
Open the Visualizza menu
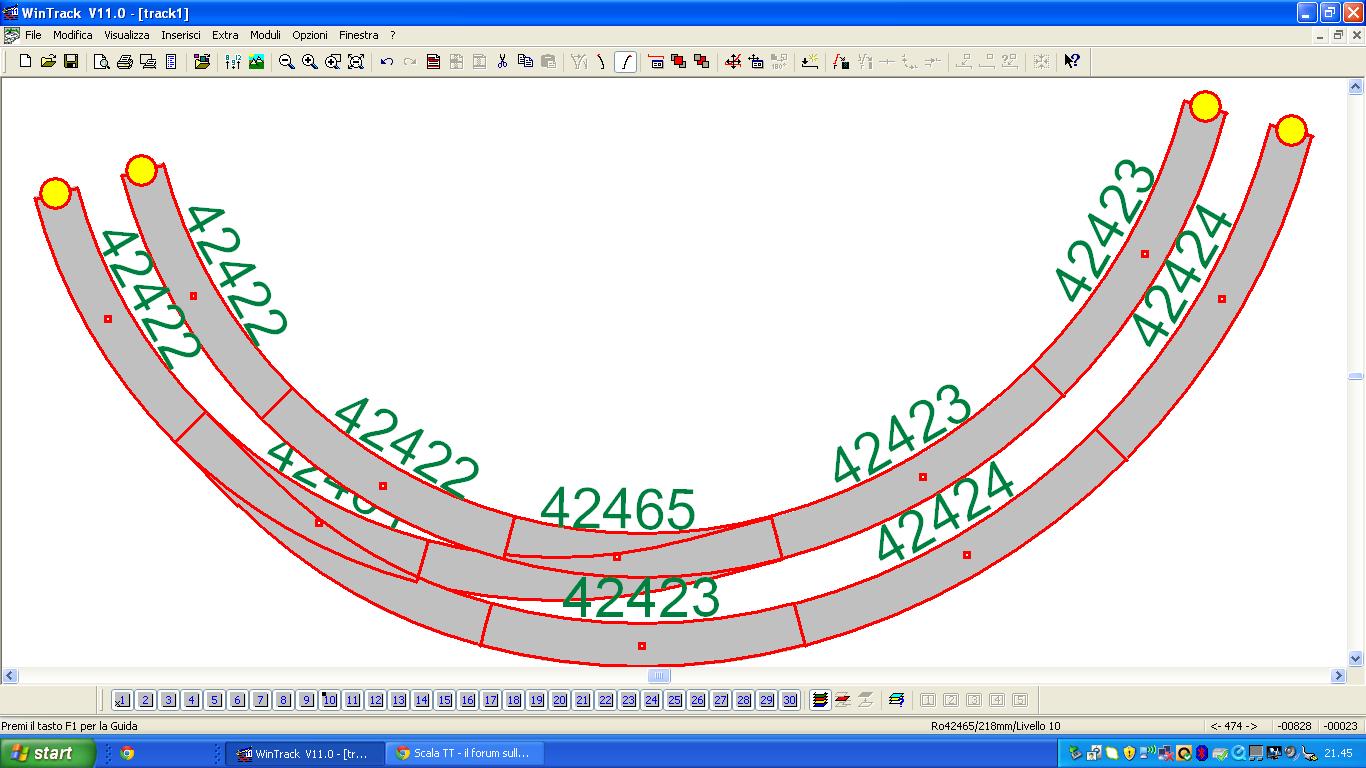tap(127, 35)
